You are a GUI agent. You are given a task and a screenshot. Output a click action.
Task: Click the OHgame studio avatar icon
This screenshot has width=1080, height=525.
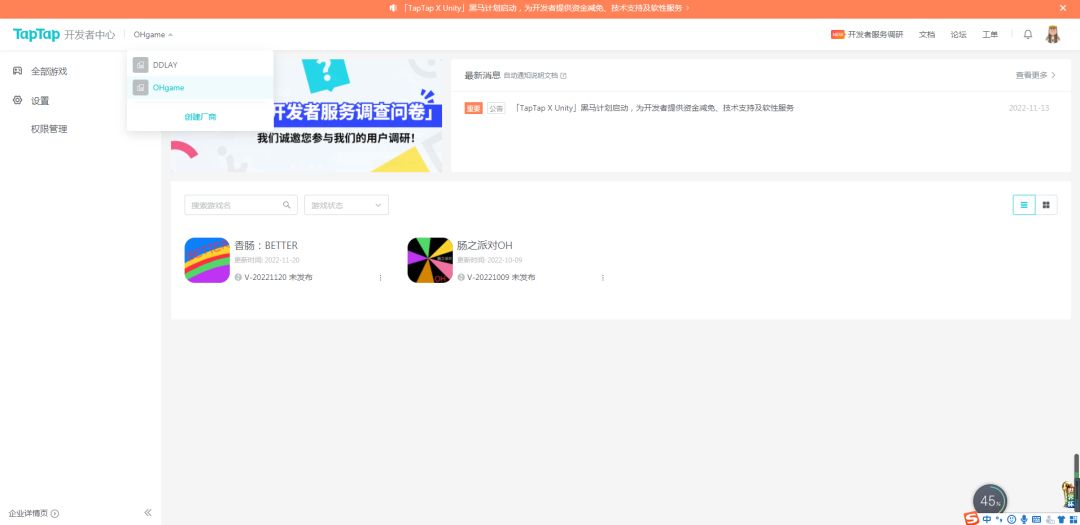(141, 88)
